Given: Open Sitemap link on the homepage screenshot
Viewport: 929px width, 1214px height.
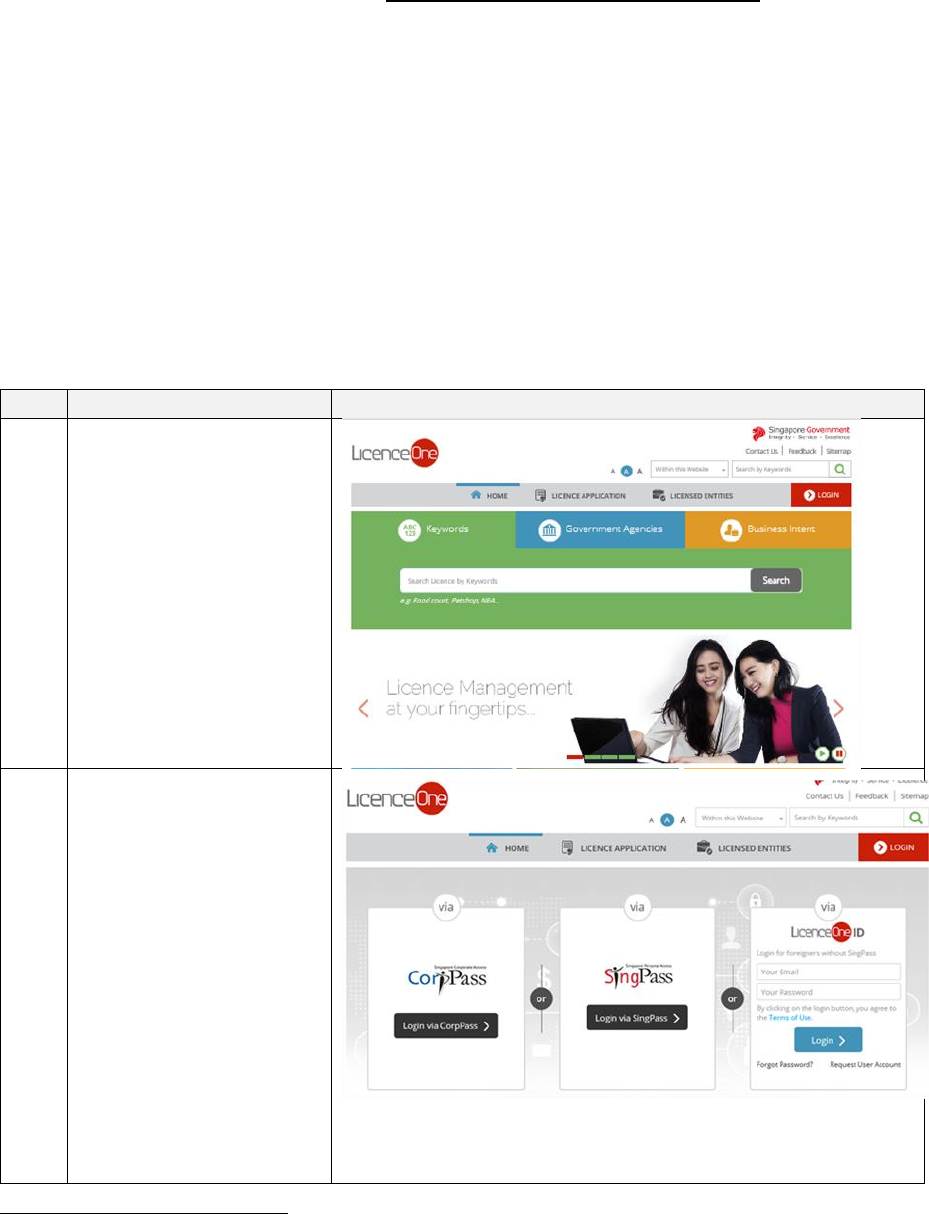Looking at the screenshot, I should [x=838, y=452].
